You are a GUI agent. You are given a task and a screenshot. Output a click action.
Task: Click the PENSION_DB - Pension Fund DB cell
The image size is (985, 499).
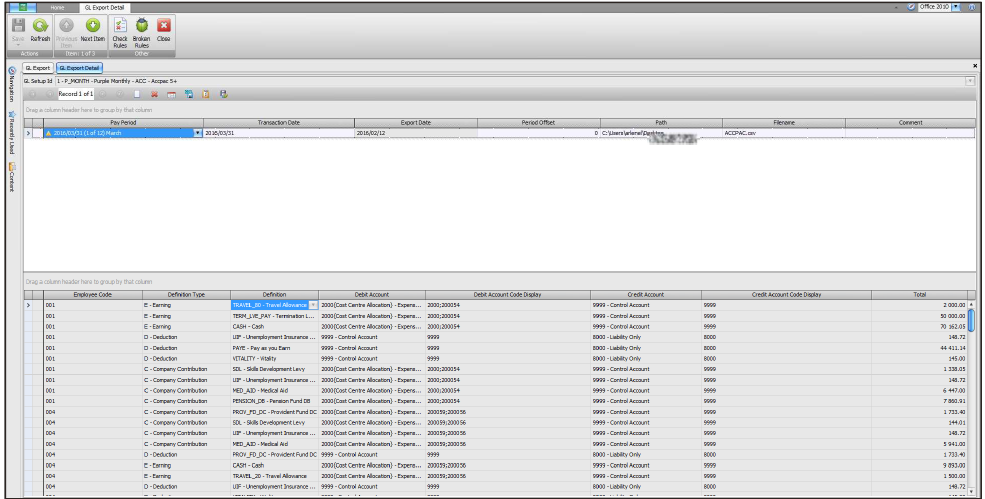tap(275, 401)
